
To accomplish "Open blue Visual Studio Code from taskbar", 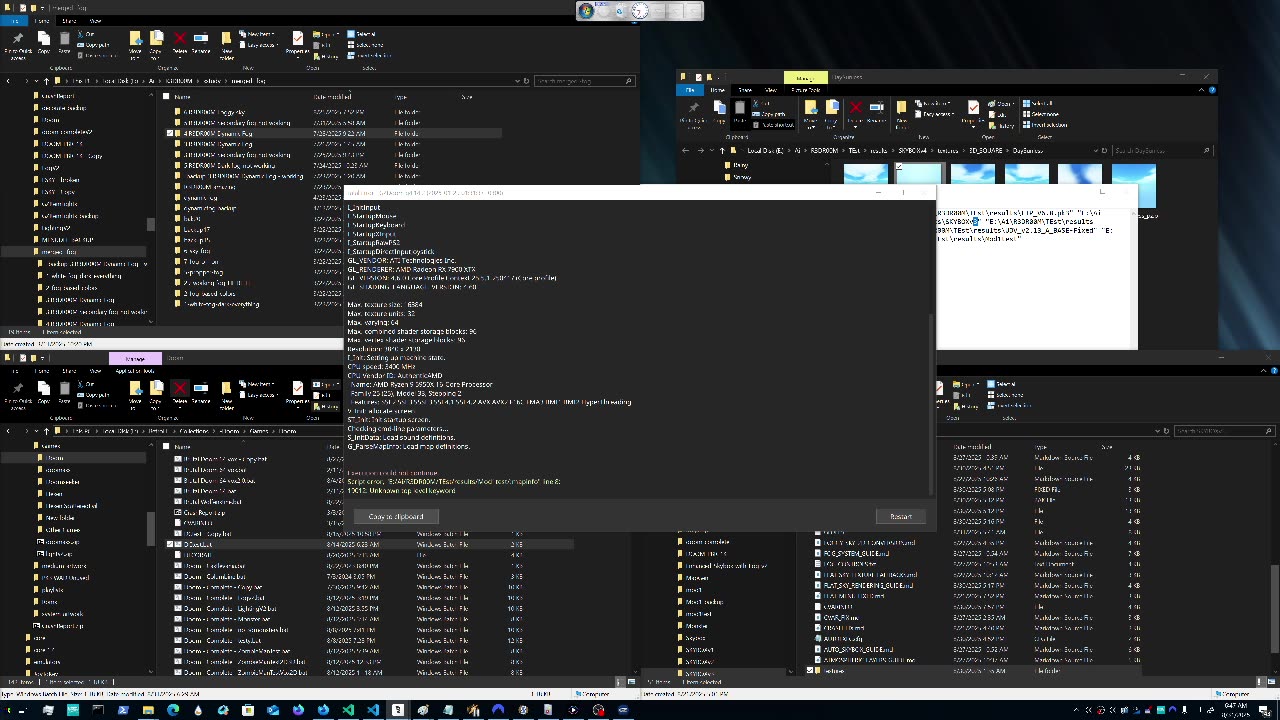I will coord(373,710).
